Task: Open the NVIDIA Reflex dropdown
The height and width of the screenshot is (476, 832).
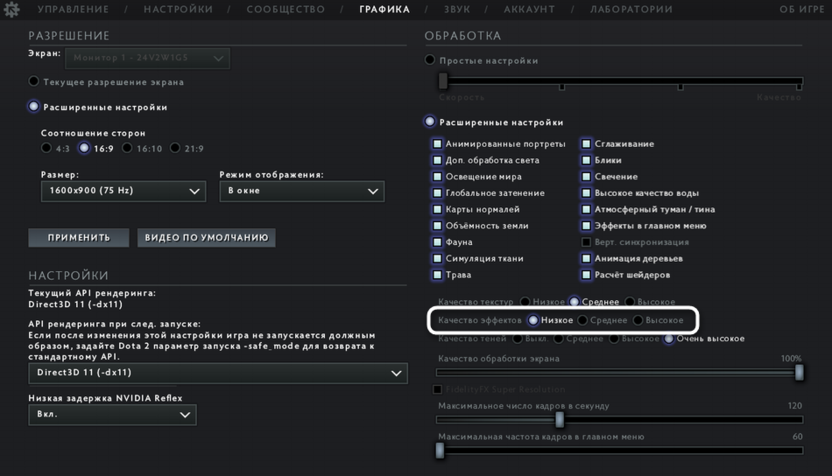Action: (x=112, y=414)
